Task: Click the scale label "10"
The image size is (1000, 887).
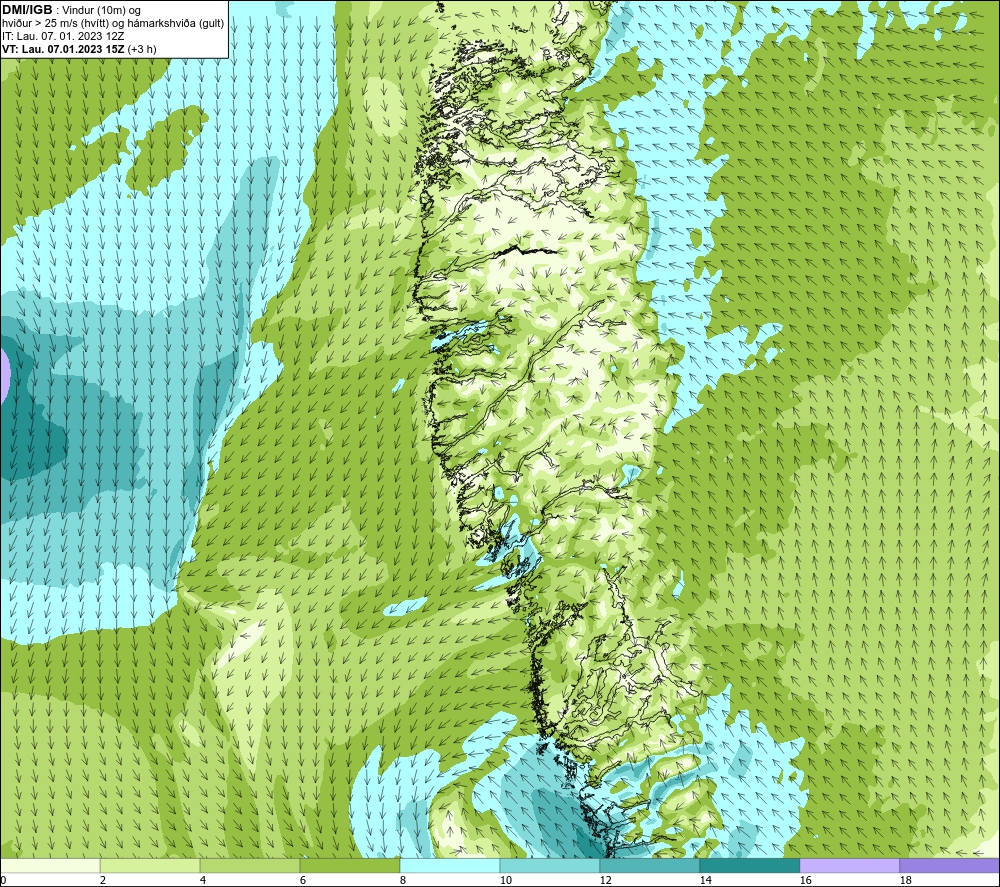Action: point(505,880)
